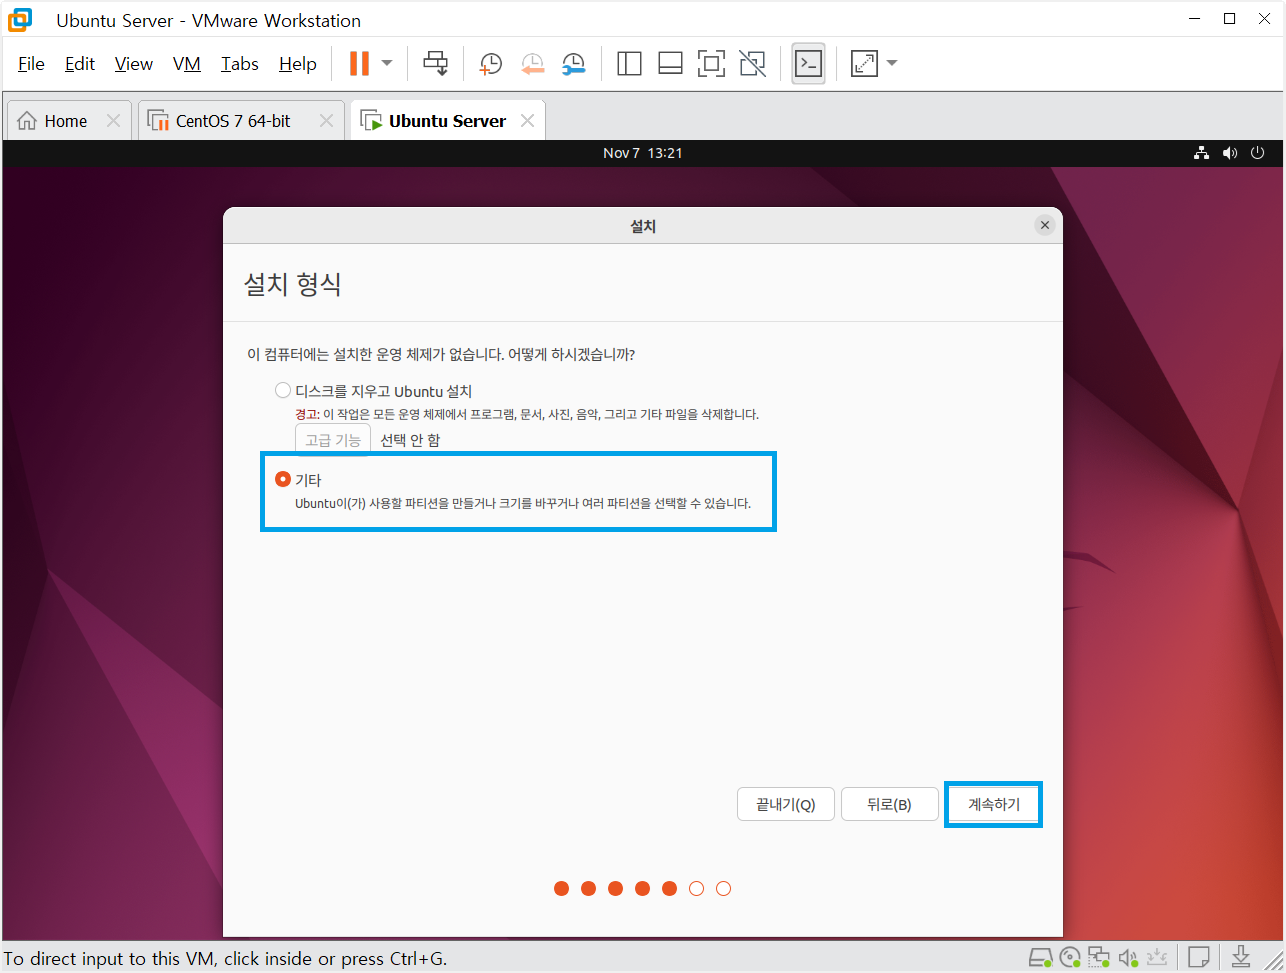Click the greyed-out status bar icon with three arrows

[1158, 958]
